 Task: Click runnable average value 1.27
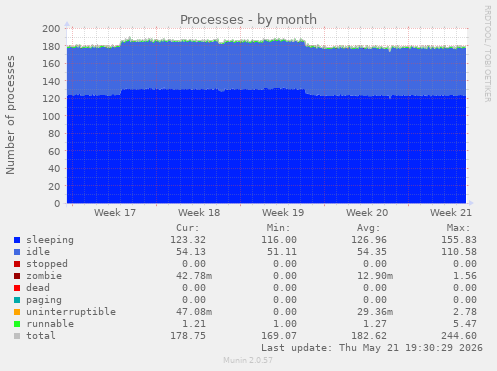coord(375,324)
